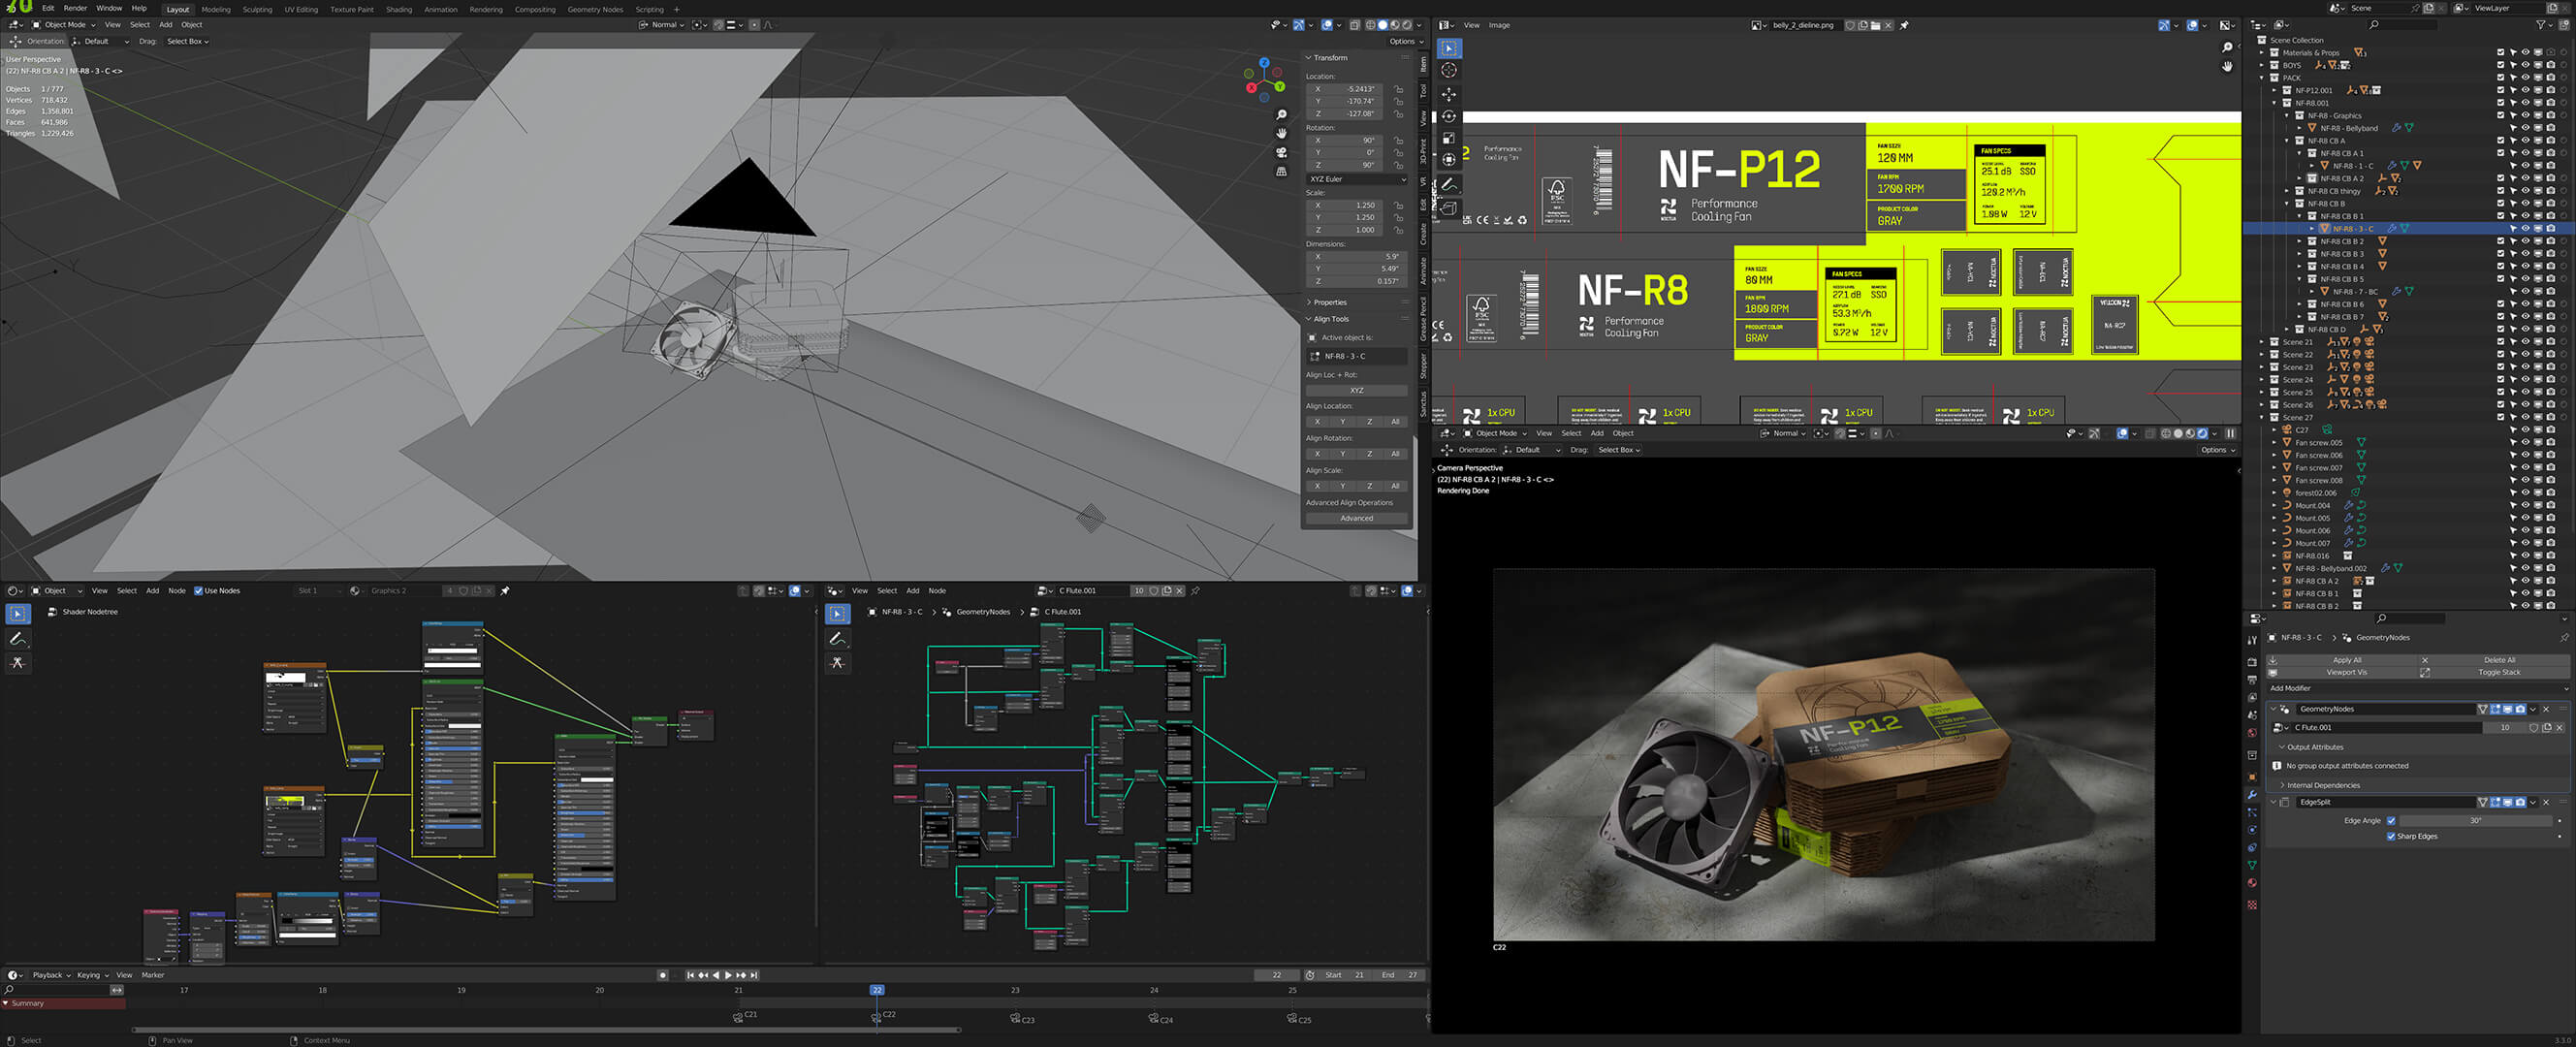Open Modifier properties wrench tab

coord(2252,794)
